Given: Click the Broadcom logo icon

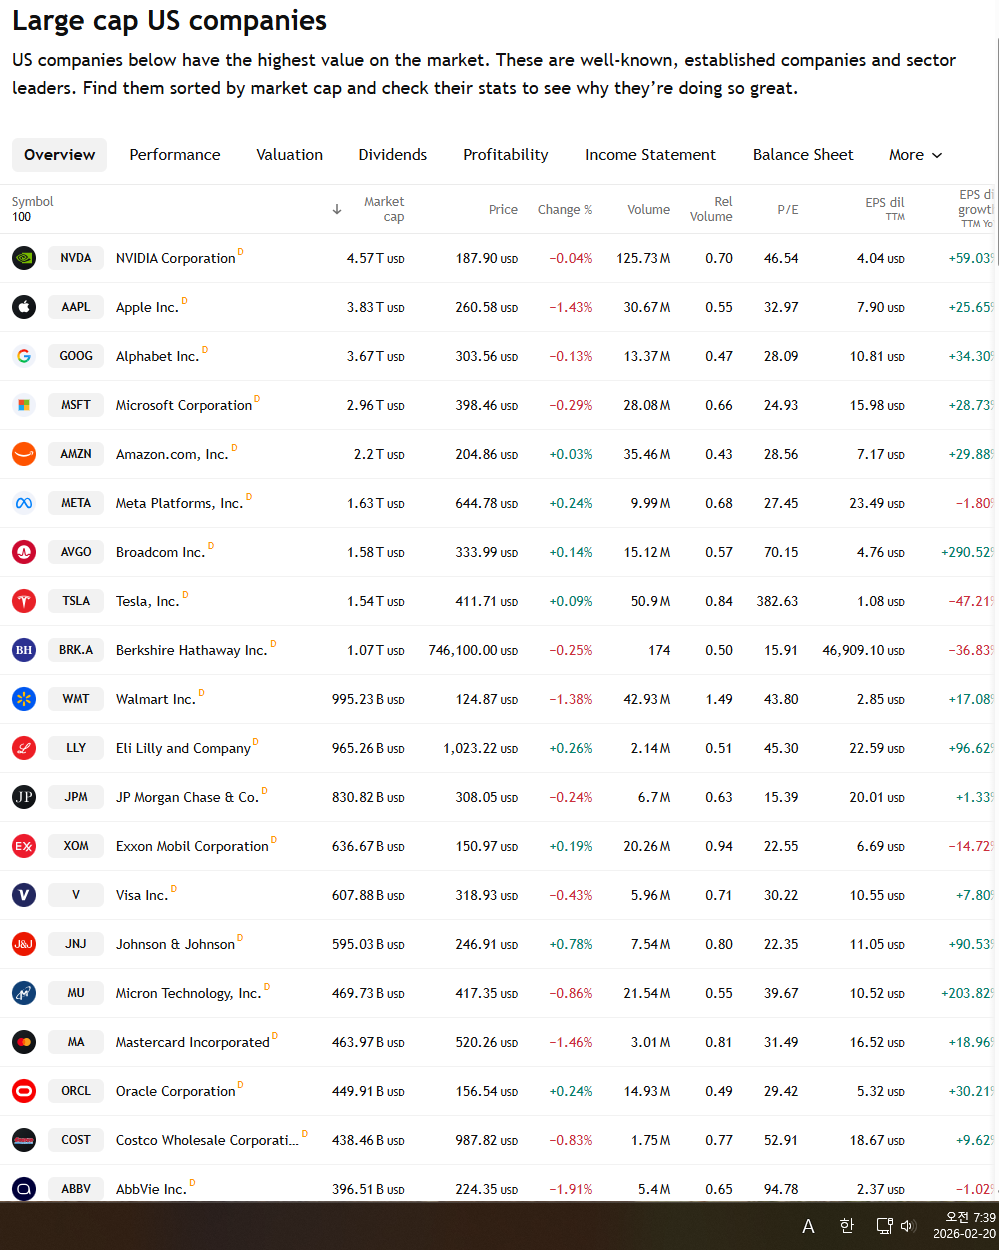Looking at the screenshot, I should [x=24, y=552].
